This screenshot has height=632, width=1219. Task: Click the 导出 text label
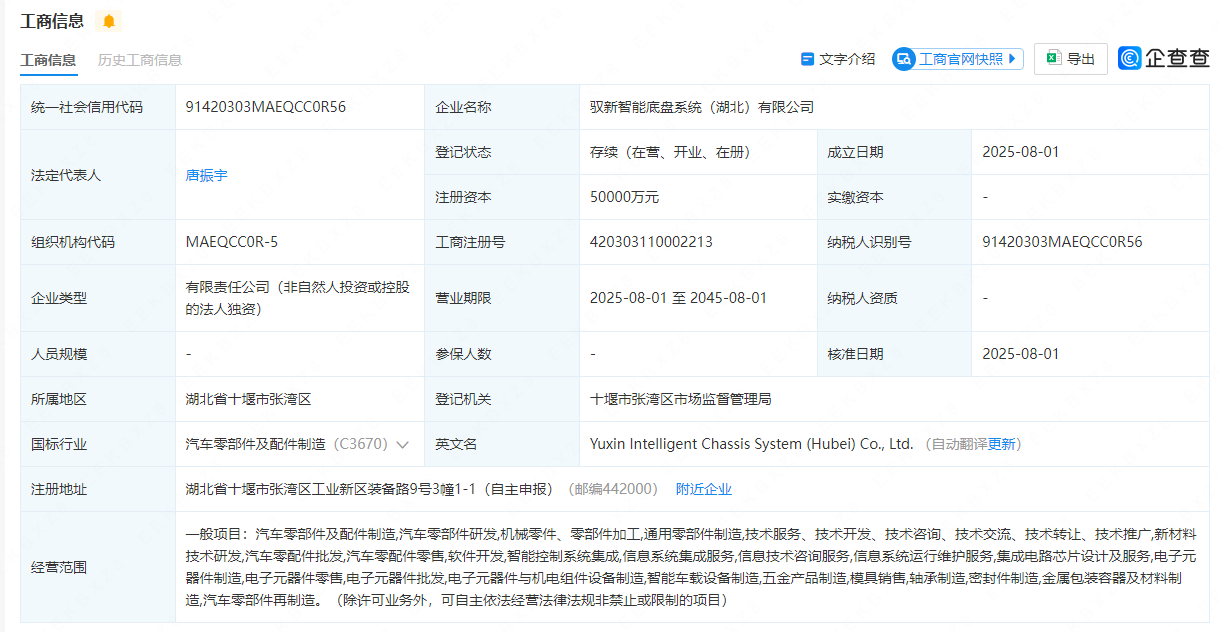[x=1081, y=59]
